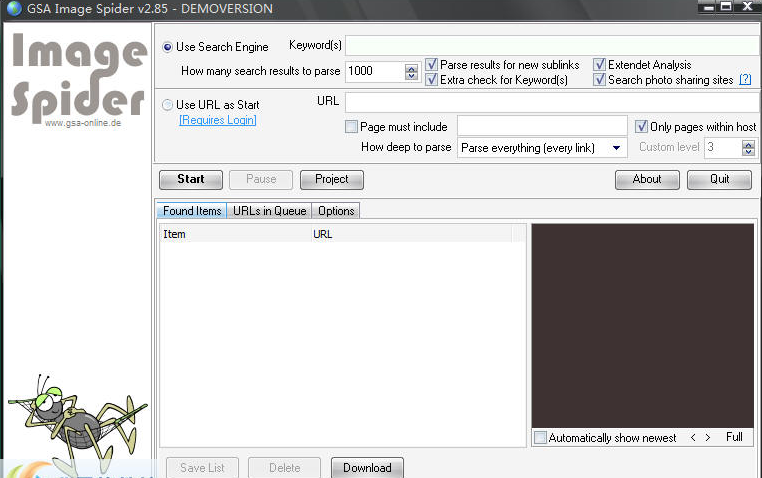Open the Requires Login link
The image size is (762, 478).
click(218, 120)
